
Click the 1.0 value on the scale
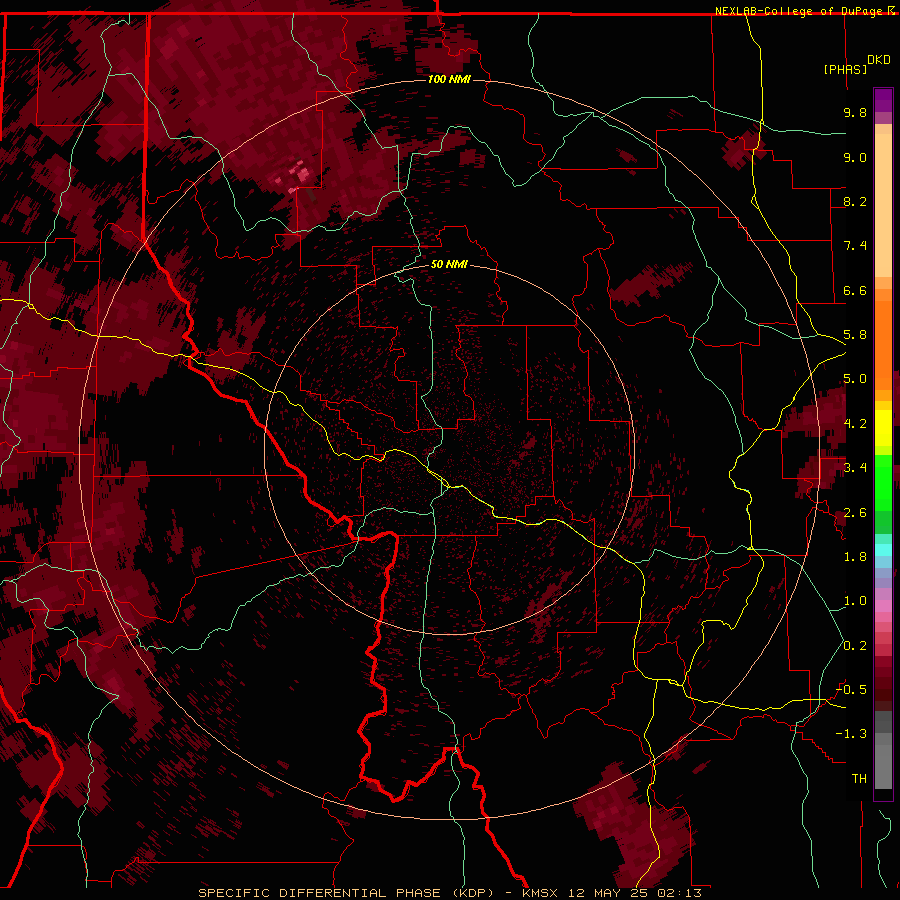855,601
